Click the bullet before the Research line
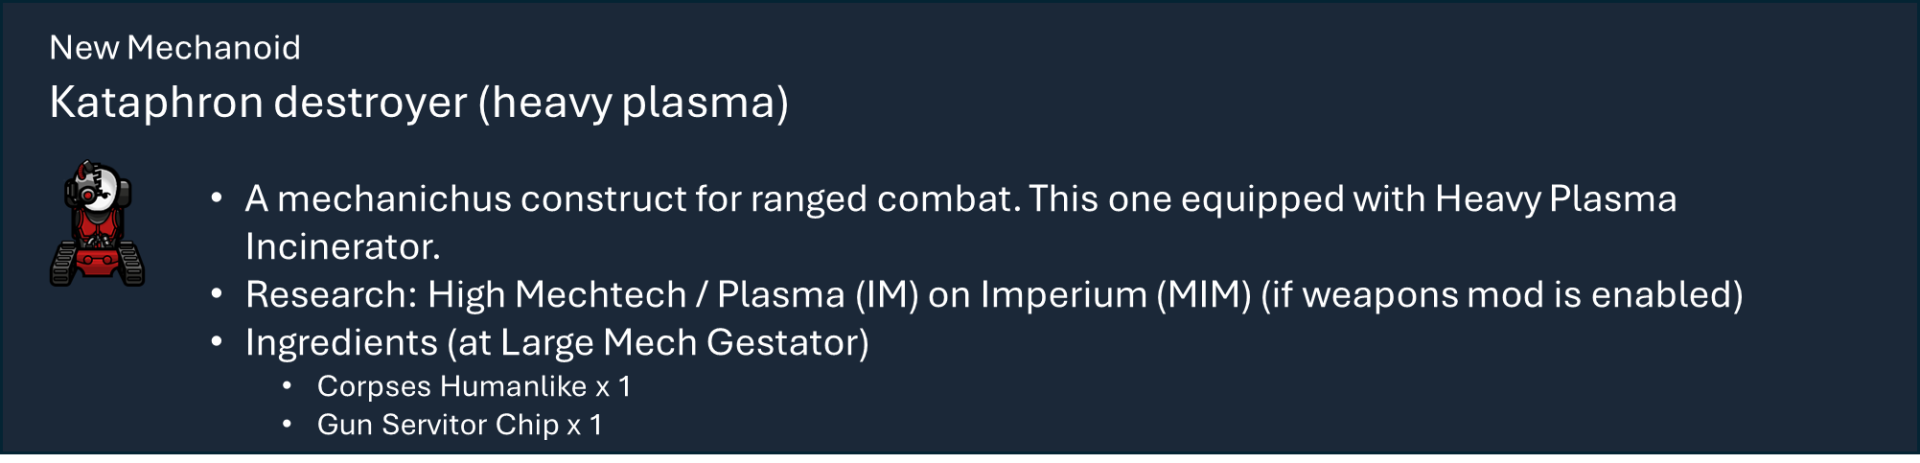This screenshot has height=463, width=1920. click(217, 295)
